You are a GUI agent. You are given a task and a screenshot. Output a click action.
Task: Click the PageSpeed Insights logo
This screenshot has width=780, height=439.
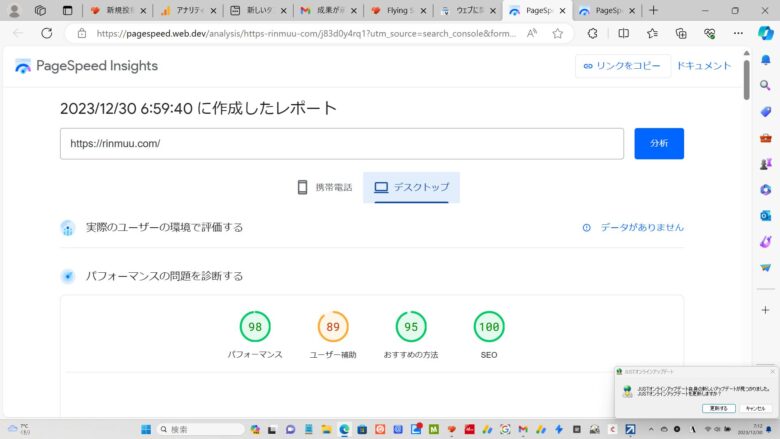click(x=86, y=66)
